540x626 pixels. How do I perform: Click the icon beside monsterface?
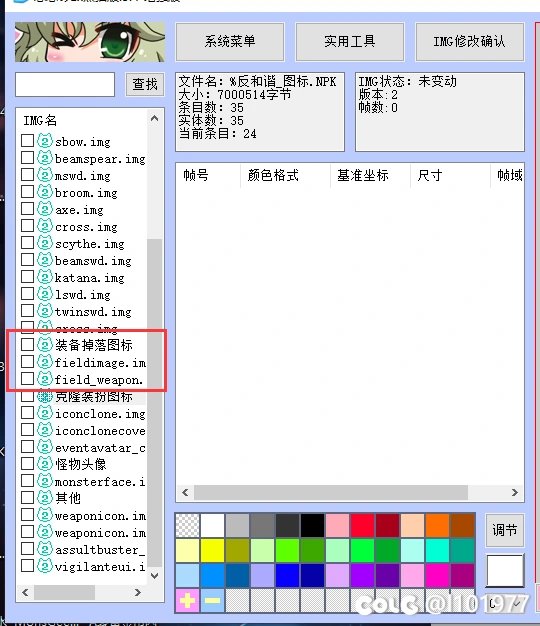45,481
